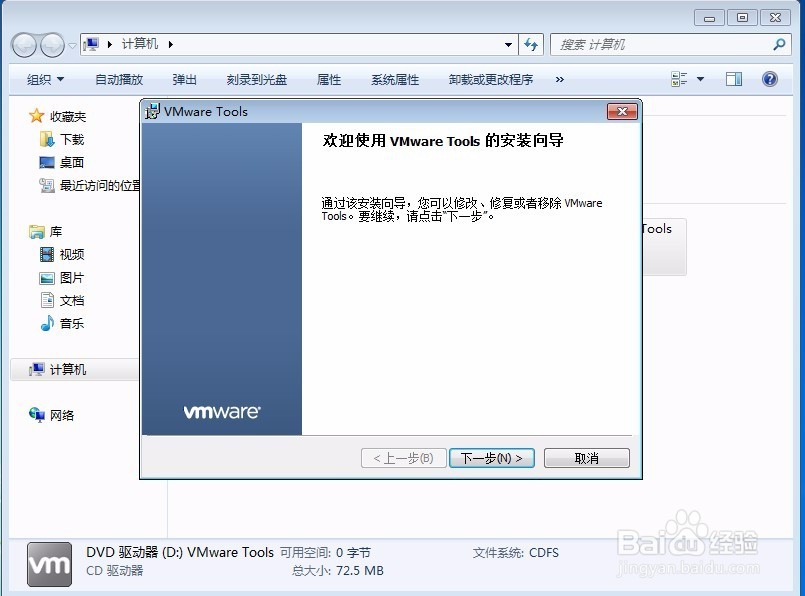Image resolution: width=805 pixels, height=596 pixels.
Task: Maximize the Explorer window
Action: pos(742,18)
